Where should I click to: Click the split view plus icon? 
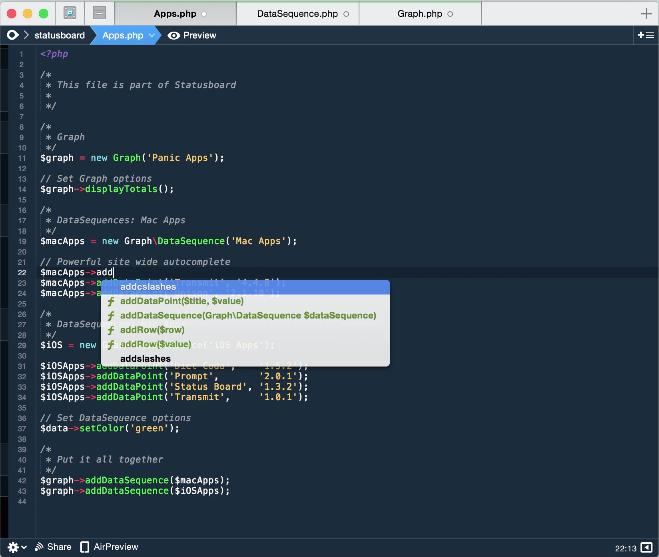coord(645,35)
